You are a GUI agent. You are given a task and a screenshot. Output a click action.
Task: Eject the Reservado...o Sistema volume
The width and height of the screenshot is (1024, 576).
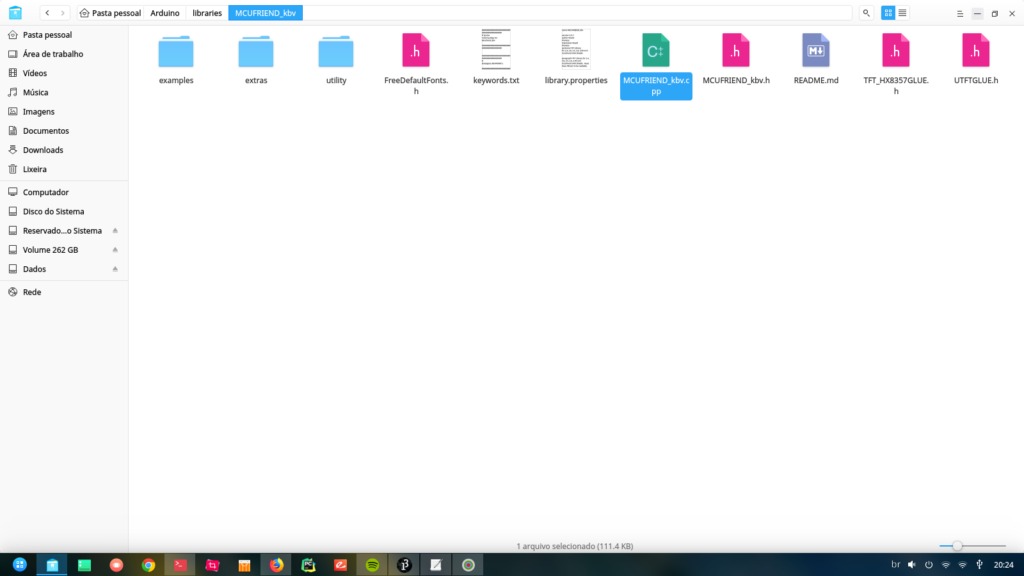click(115, 231)
